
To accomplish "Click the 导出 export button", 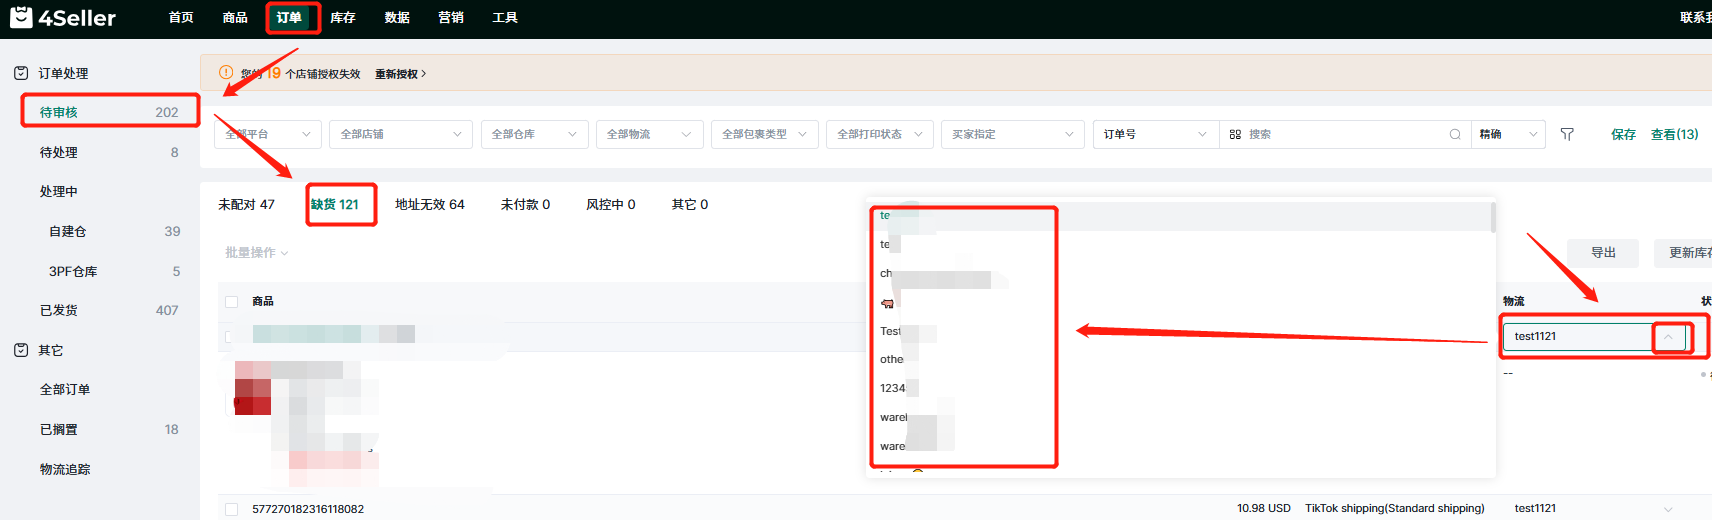I will (1603, 253).
